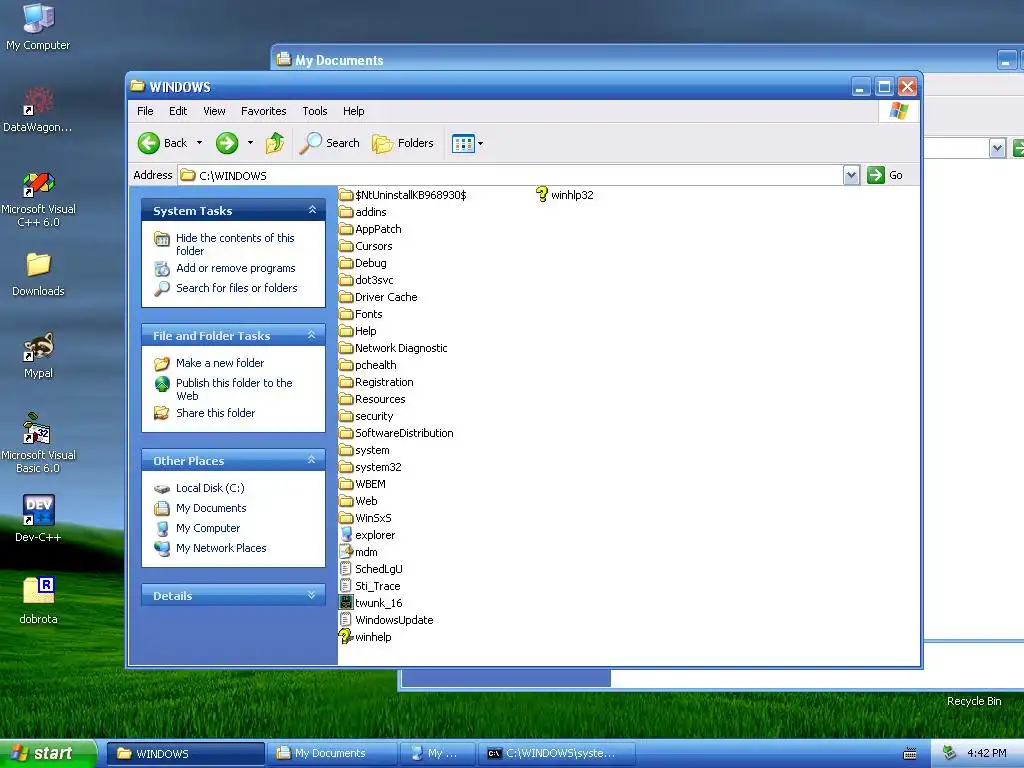Expand the Address bar dropdown
The image size is (1024, 768).
point(851,175)
